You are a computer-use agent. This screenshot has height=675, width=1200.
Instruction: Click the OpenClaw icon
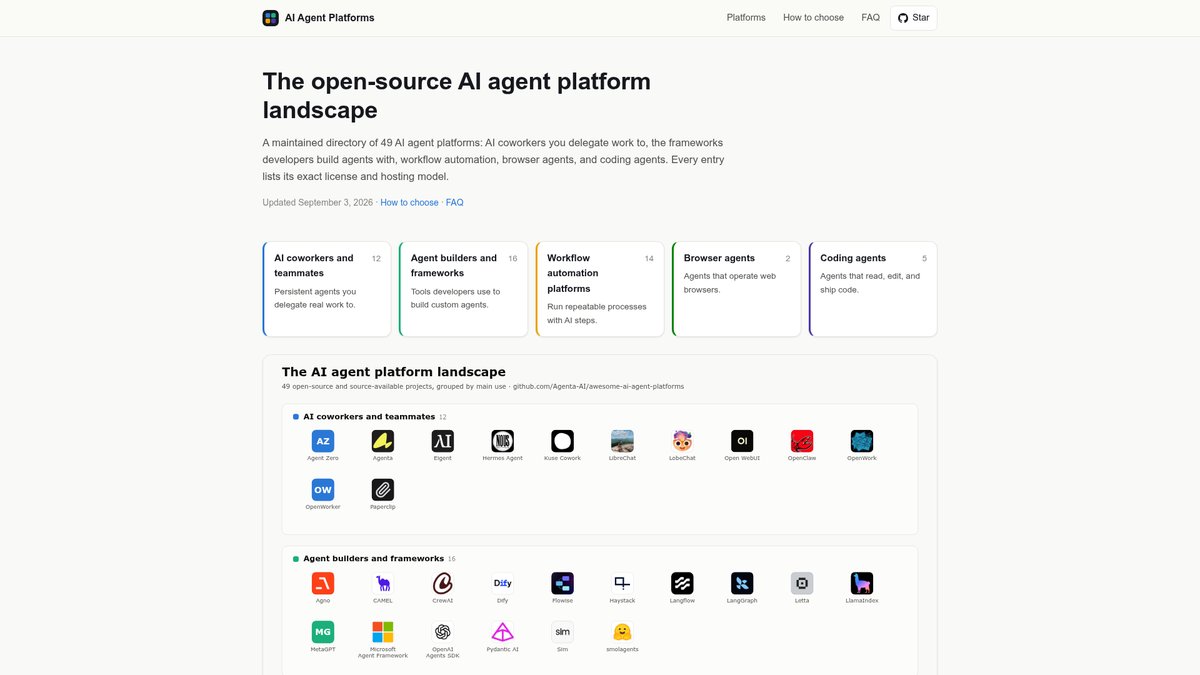802,441
